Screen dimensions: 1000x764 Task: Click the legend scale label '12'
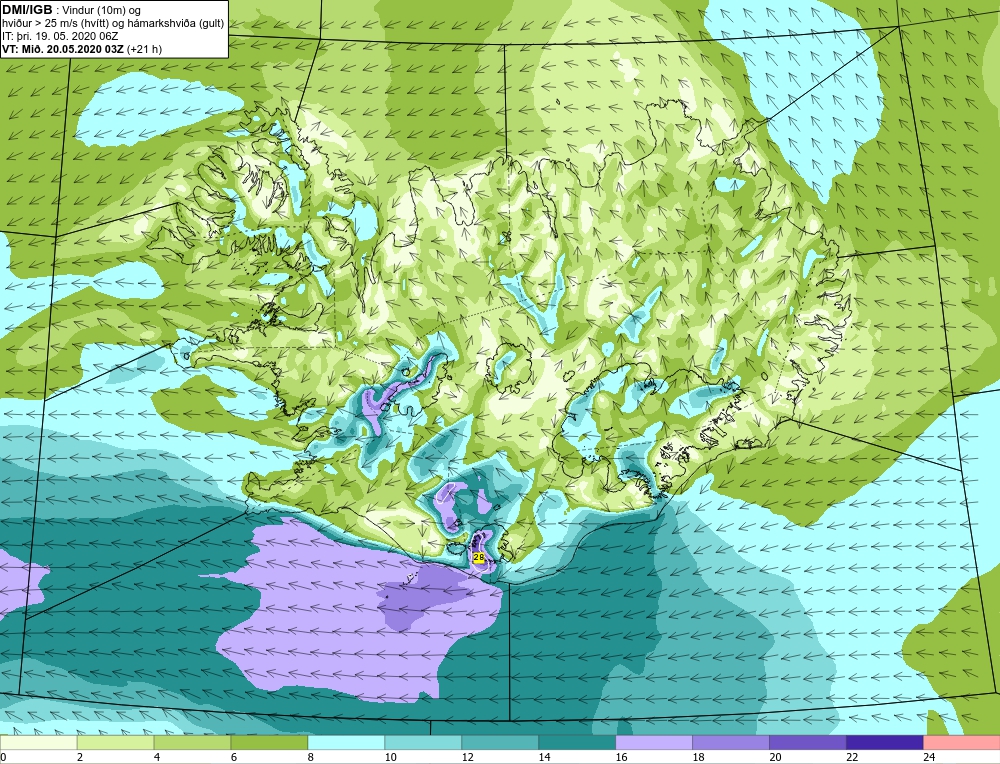pos(467,757)
